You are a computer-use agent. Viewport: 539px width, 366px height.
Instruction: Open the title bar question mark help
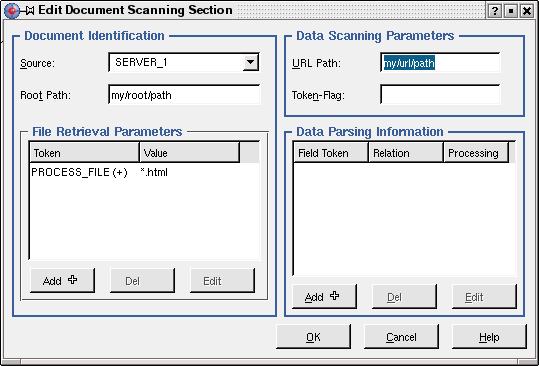(x=494, y=11)
